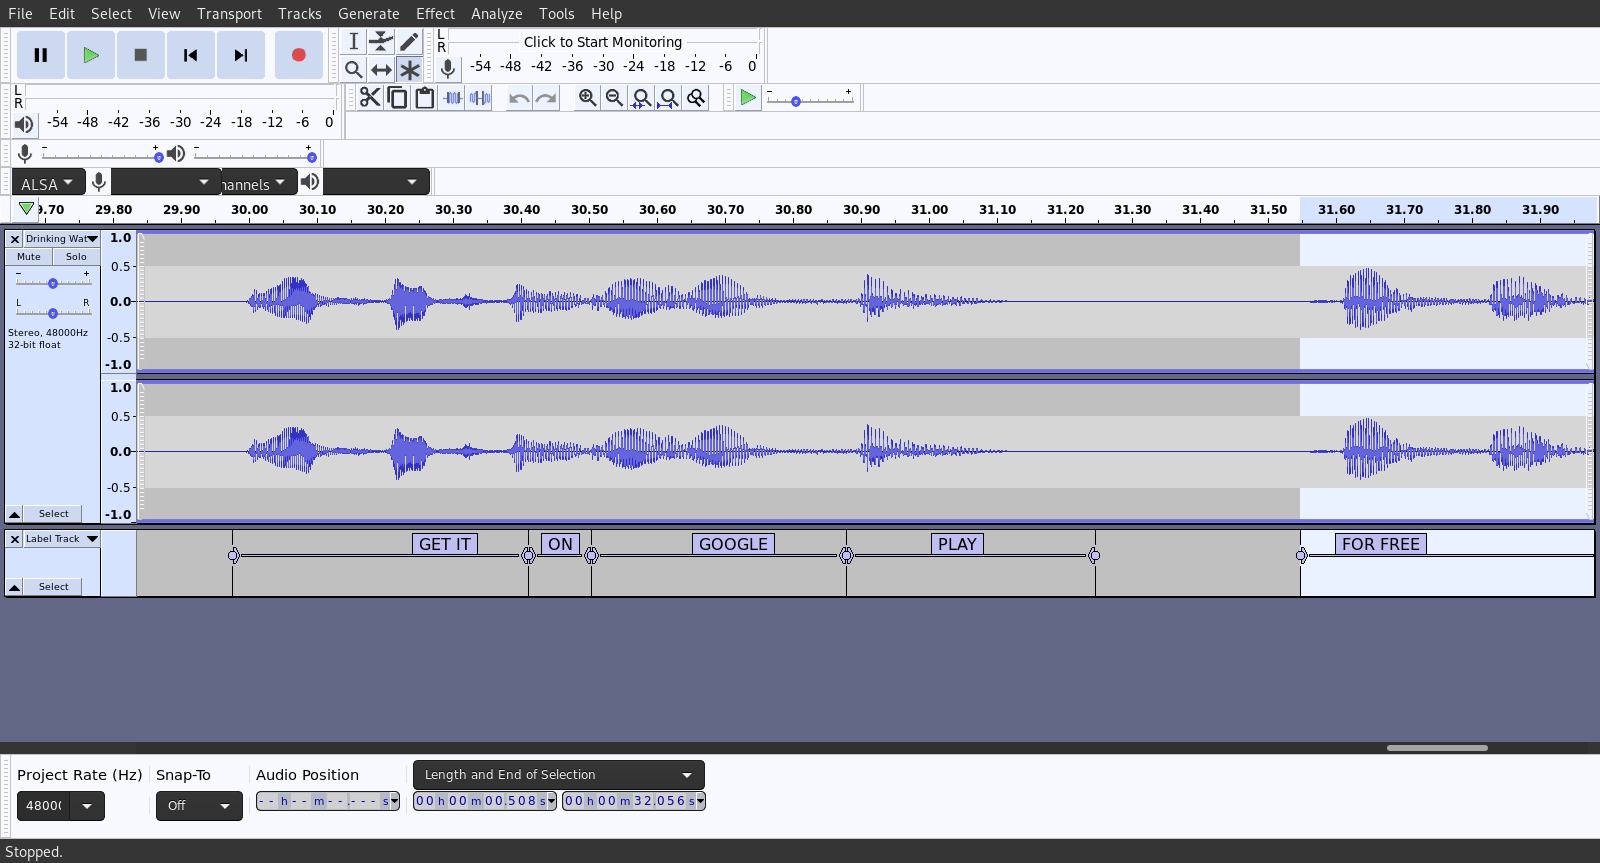
Task: Open the Snap-To Off dropdown
Action: (199, 806)
